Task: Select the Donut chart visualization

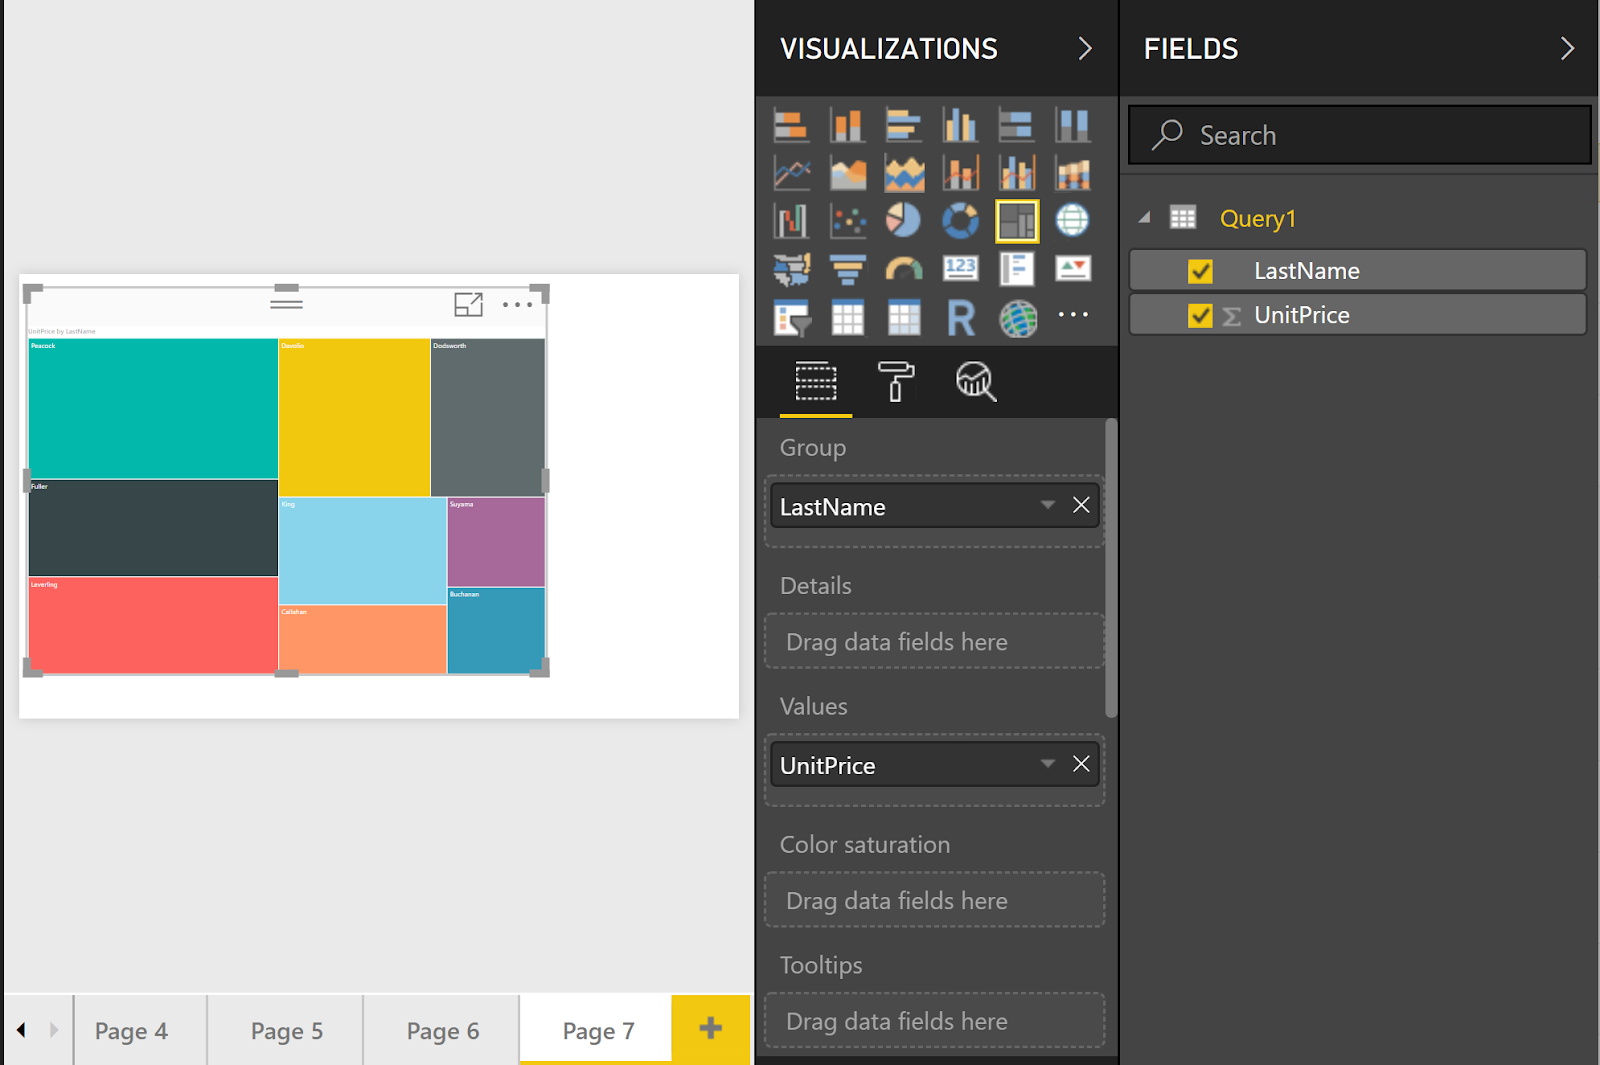Action: 960,220
